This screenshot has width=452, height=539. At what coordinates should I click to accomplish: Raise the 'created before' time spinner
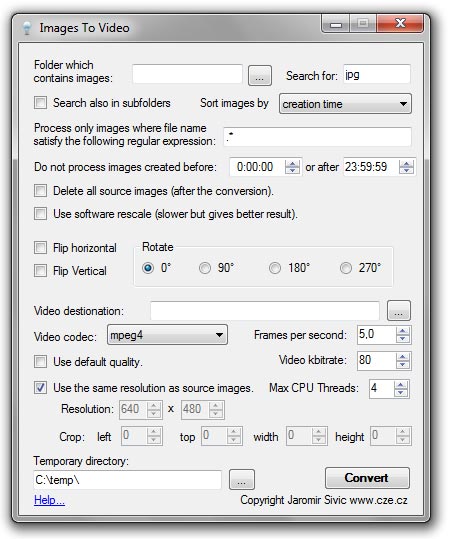pos(292,164)
